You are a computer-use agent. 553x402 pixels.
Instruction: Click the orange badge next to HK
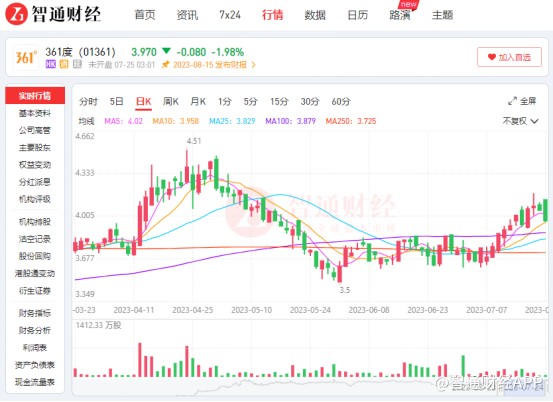point(64,64)
